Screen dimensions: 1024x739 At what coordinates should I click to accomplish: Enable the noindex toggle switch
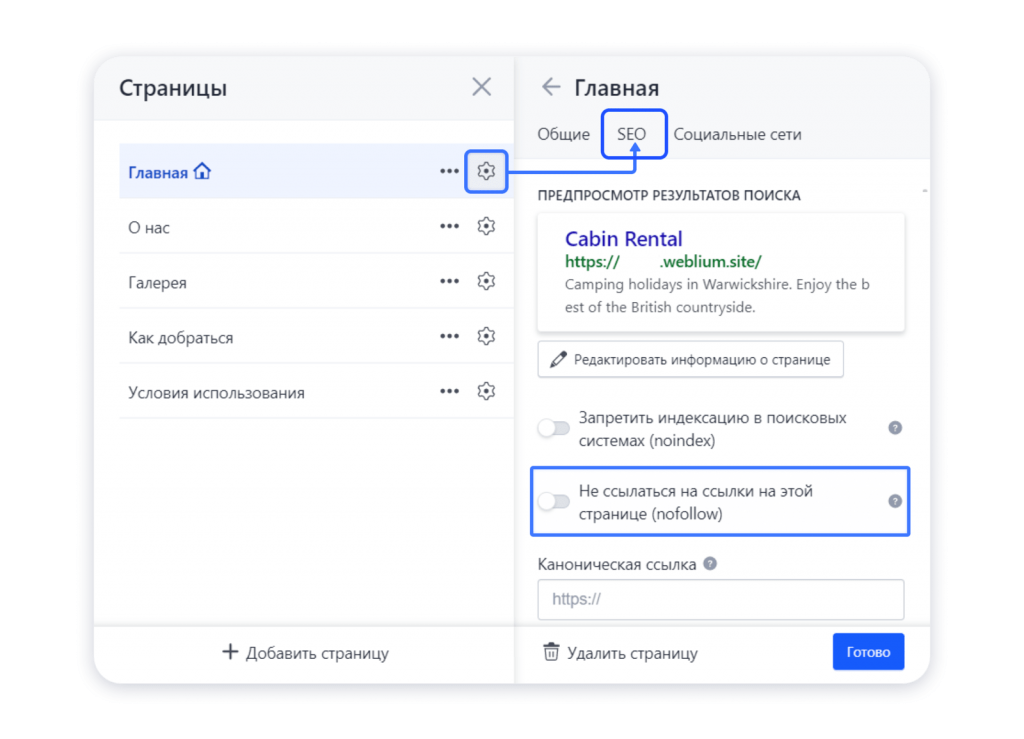(x=554, y=428)
